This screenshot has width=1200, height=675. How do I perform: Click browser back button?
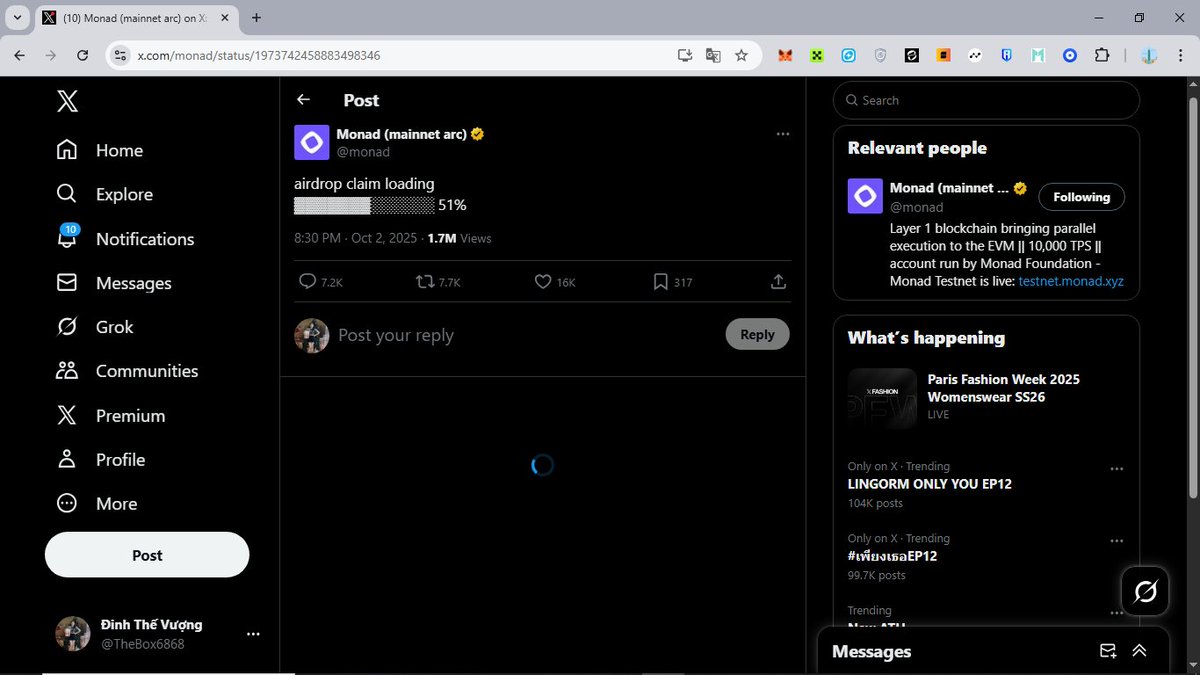pos(19,55)
